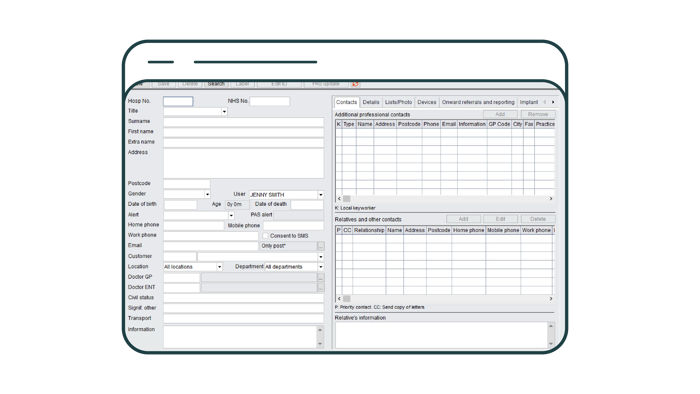The height and width of the screenshot is (394, 700).
Task: Click the Relative's information text area
Action: point(442,335)
